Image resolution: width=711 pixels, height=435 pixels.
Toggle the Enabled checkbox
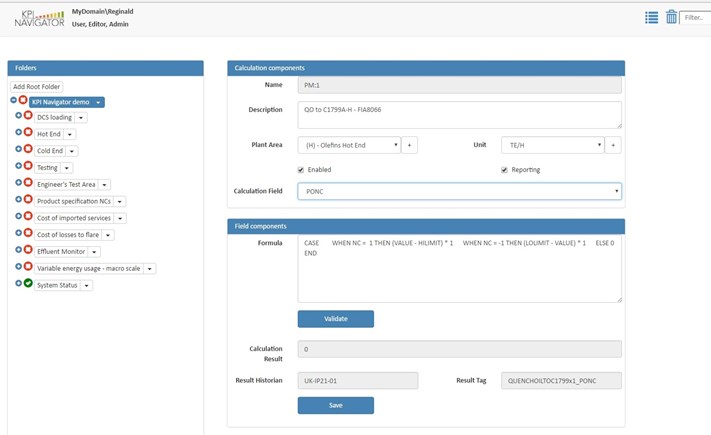[x=301, y=170]
